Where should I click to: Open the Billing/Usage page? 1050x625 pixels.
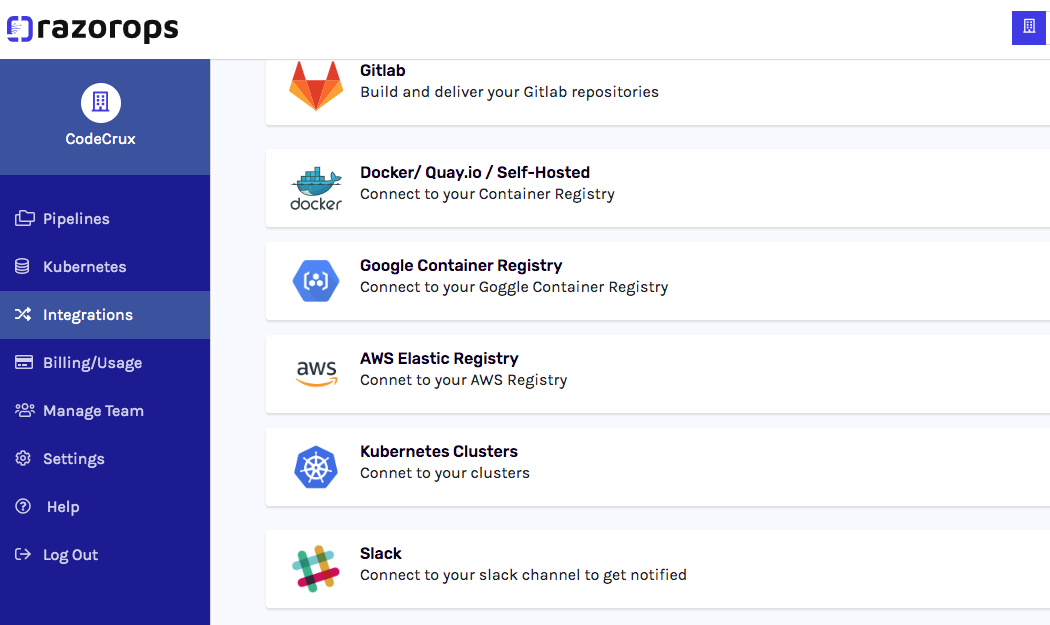tap(92, 363)
